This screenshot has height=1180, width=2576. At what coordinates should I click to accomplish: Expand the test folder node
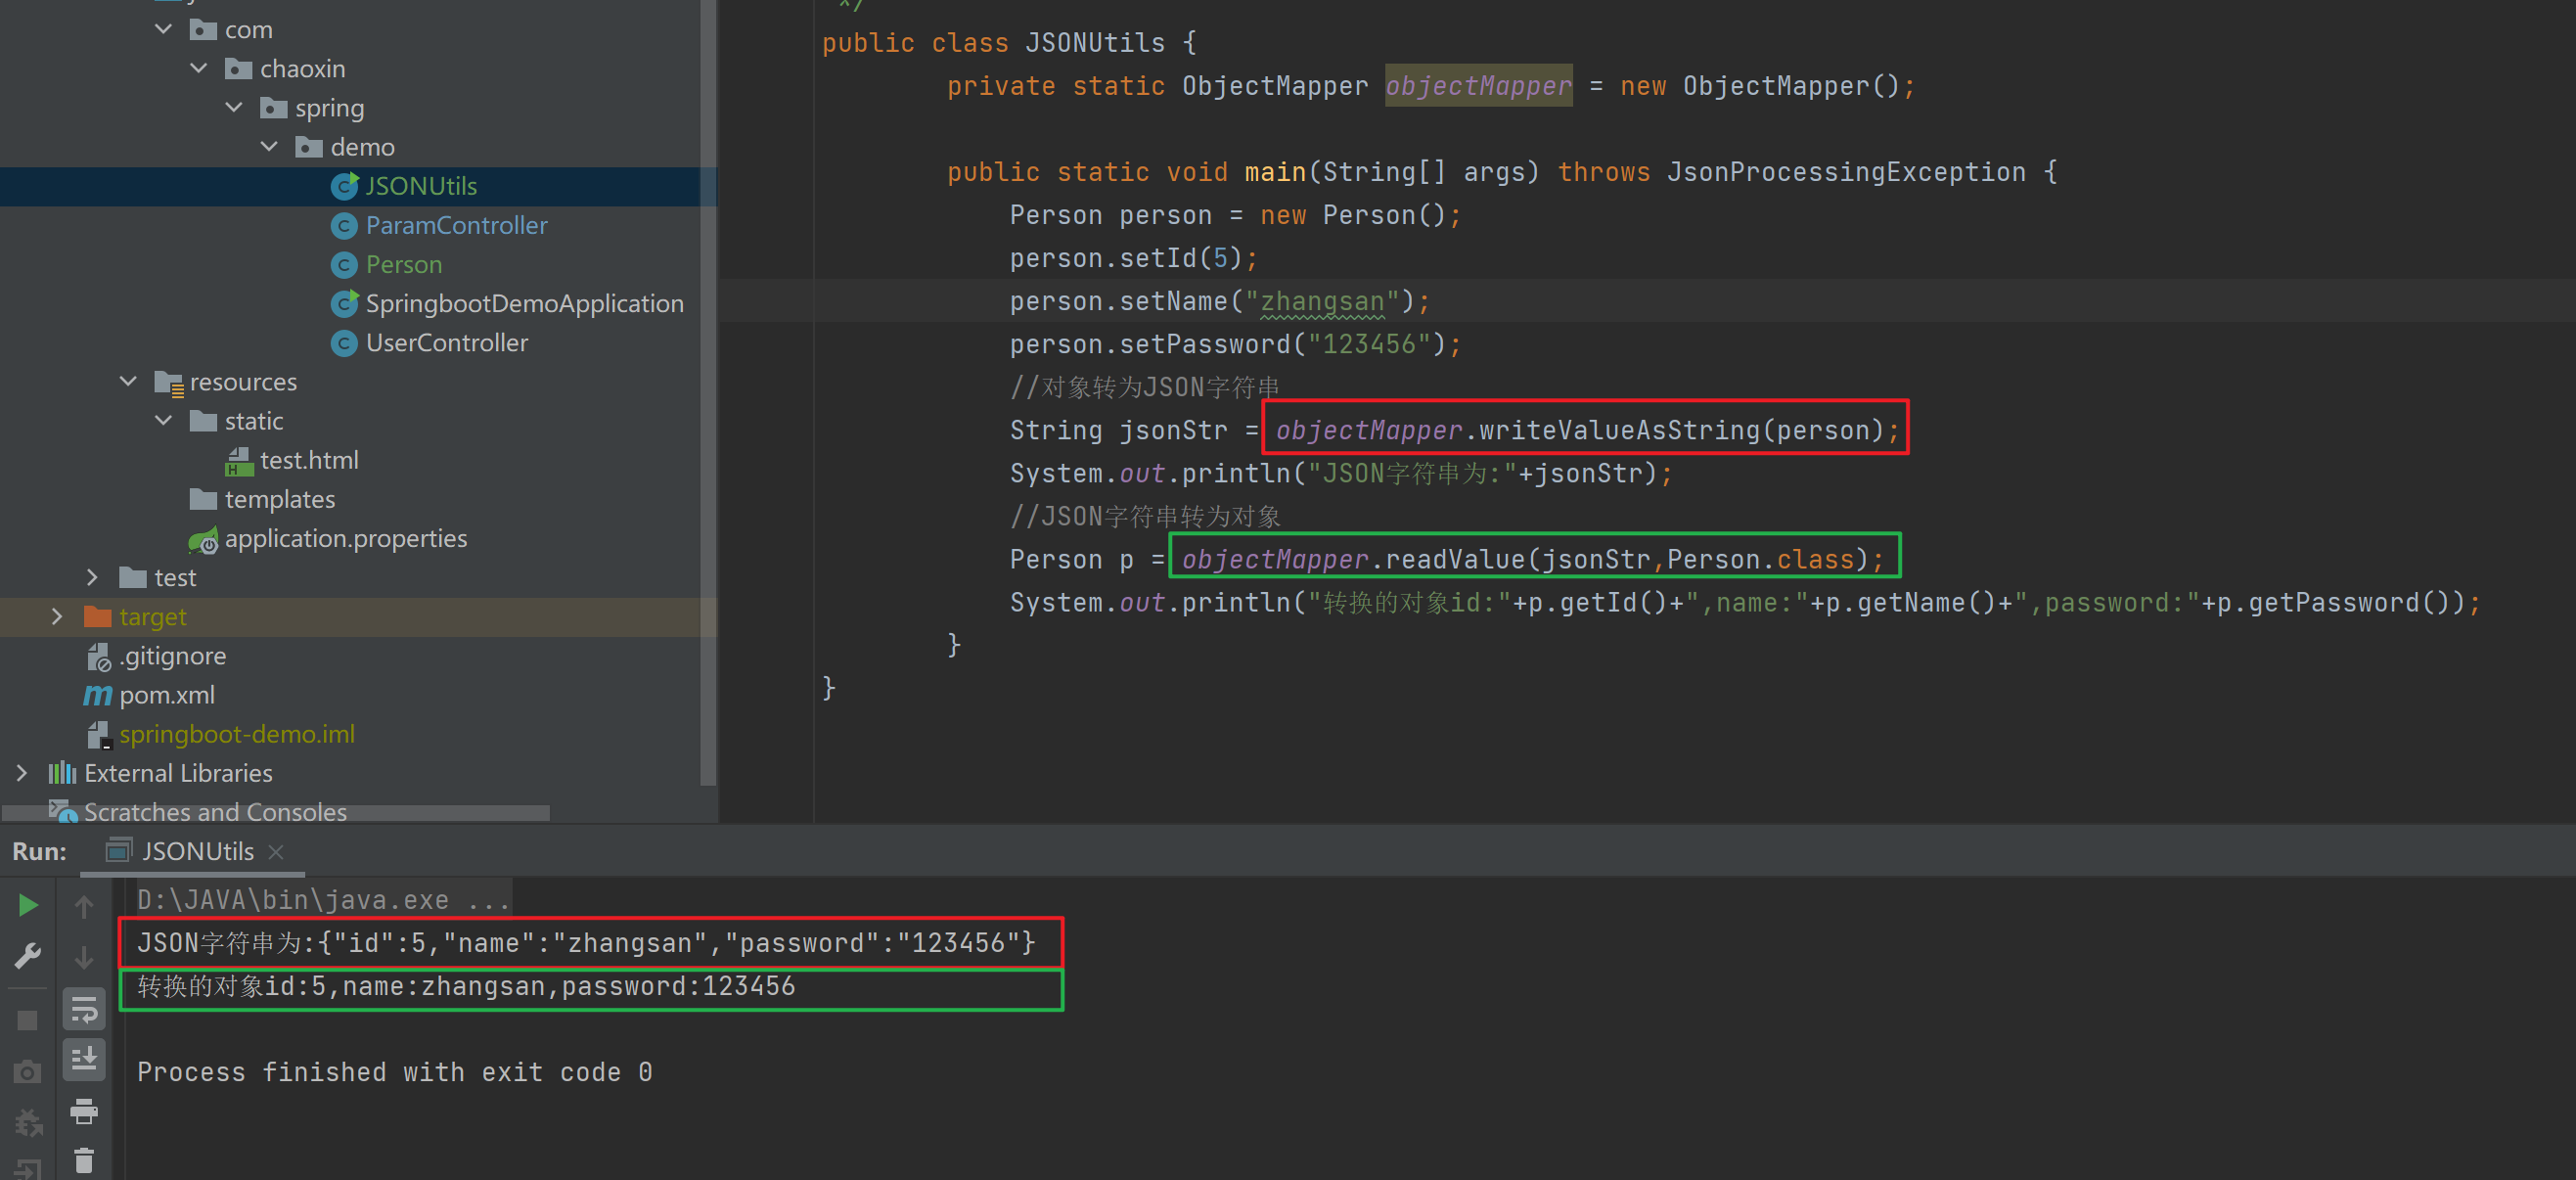(92, 578)
